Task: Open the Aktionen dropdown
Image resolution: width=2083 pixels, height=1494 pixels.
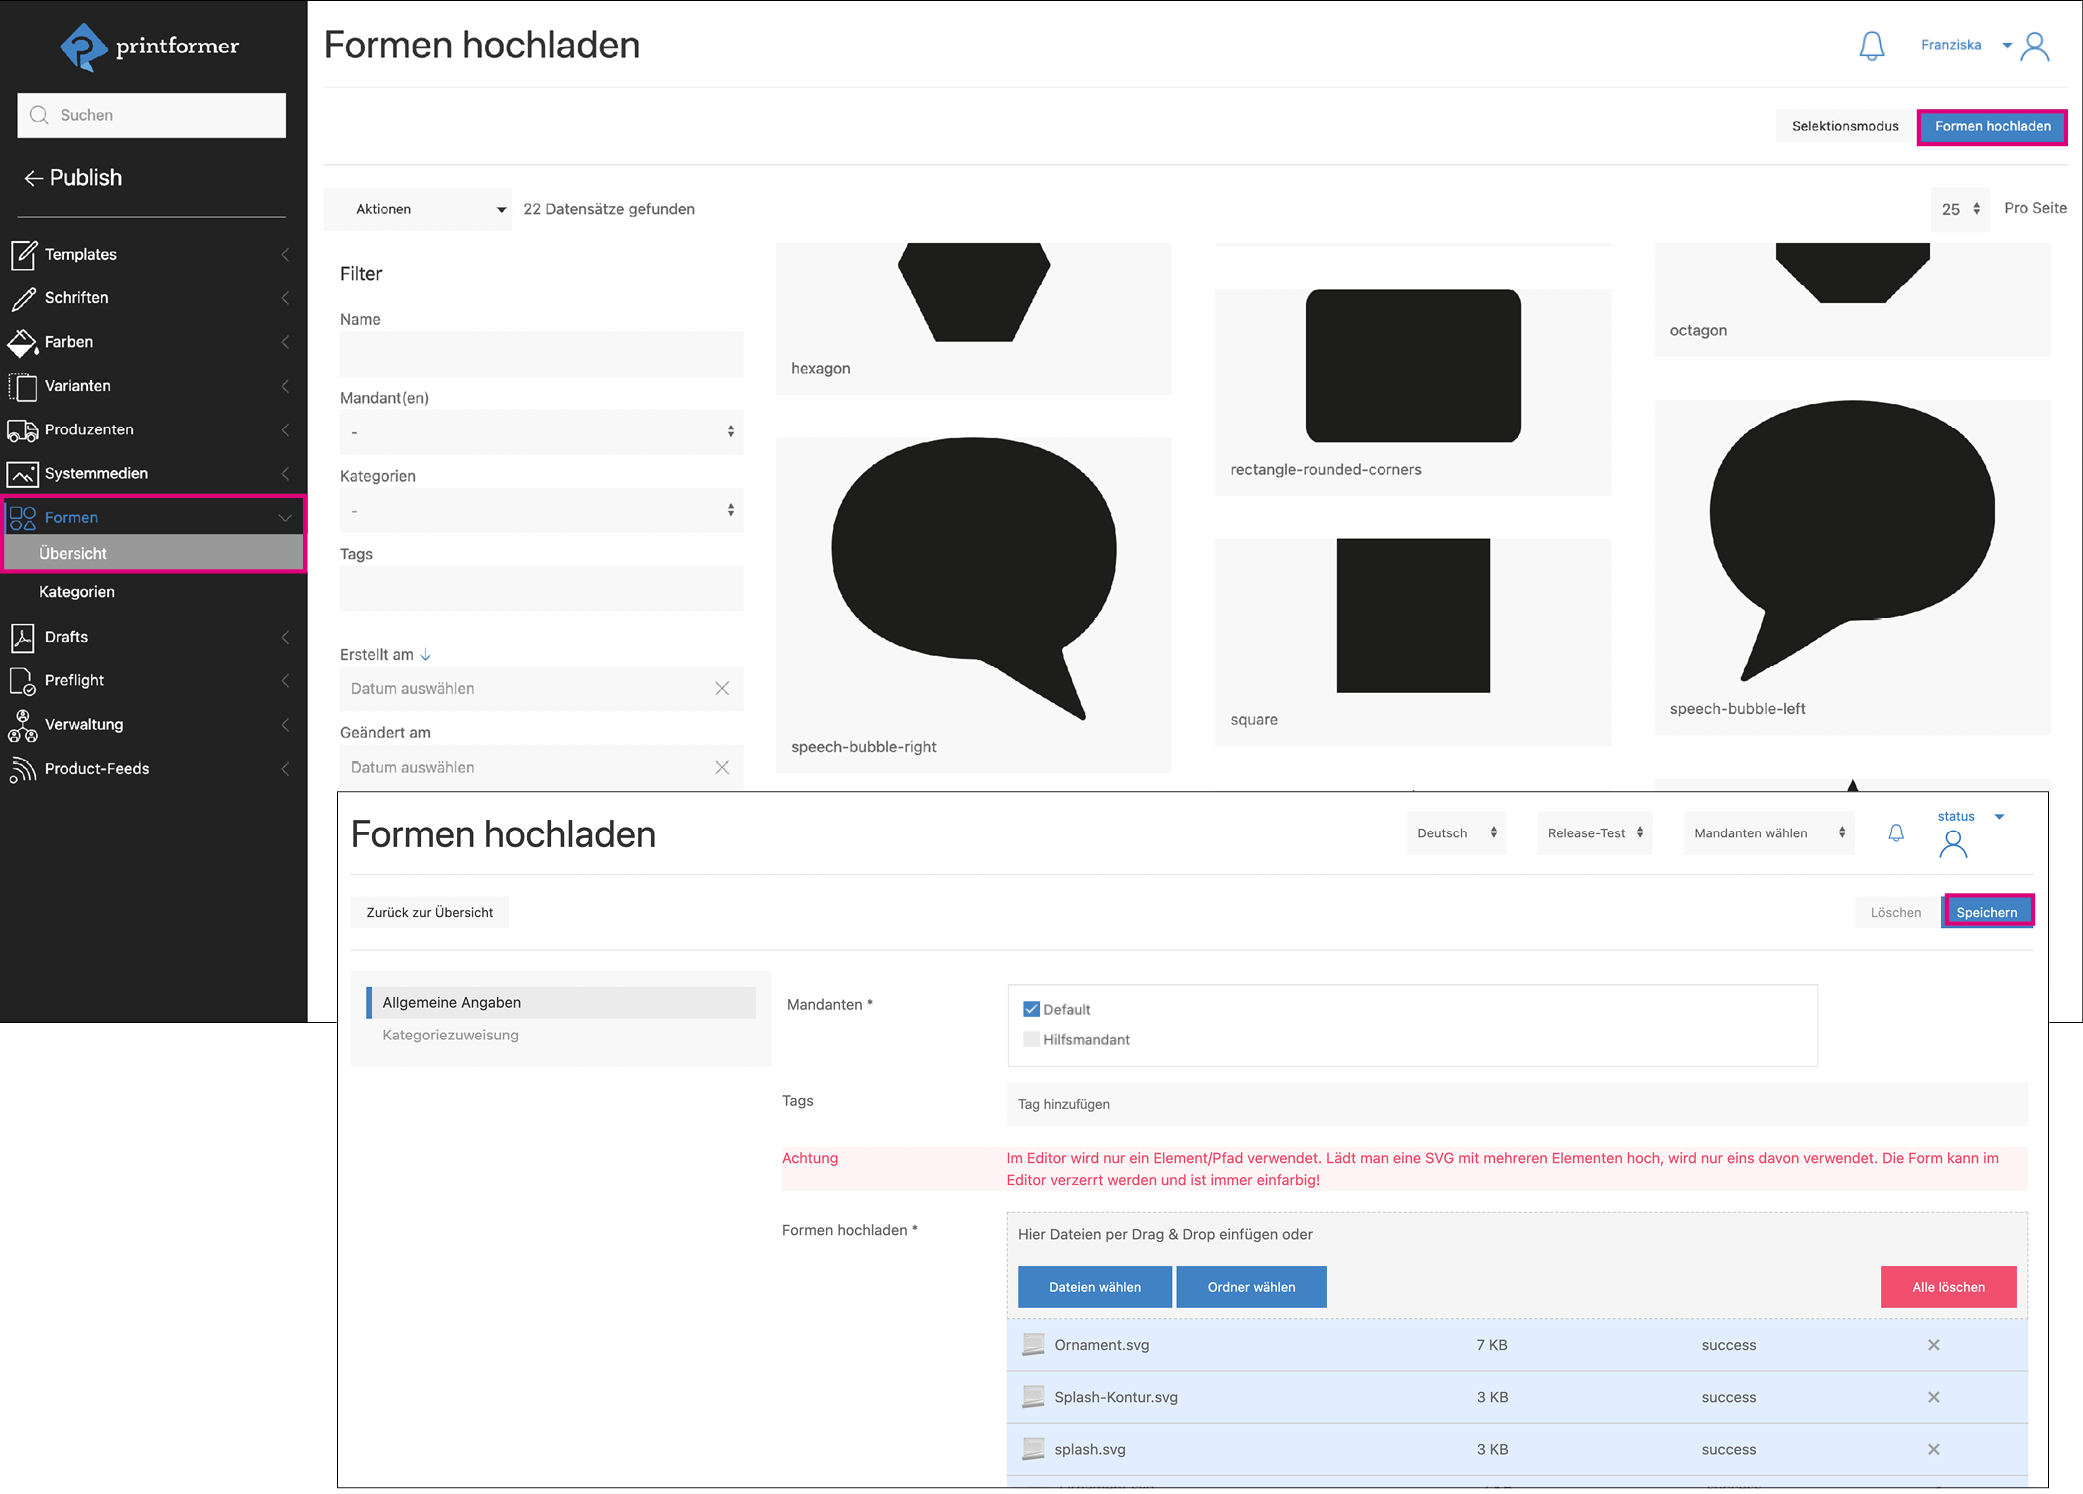Action: pos(418,209)
